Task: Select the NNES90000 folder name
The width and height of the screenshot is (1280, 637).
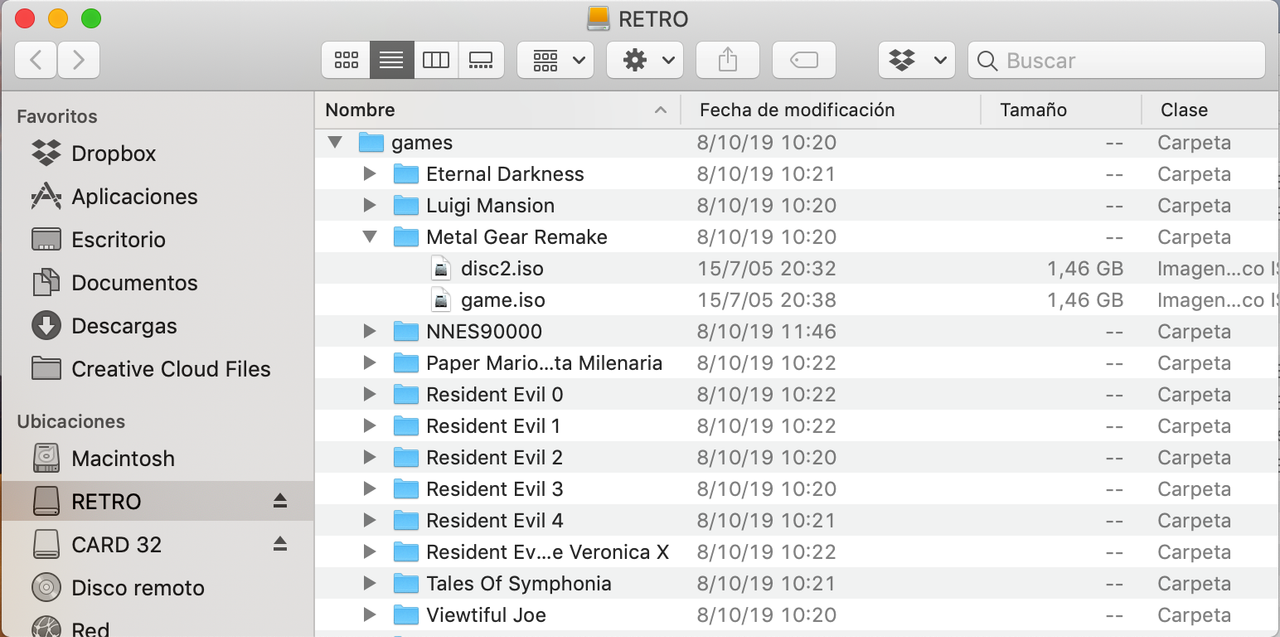Action: 484,331
